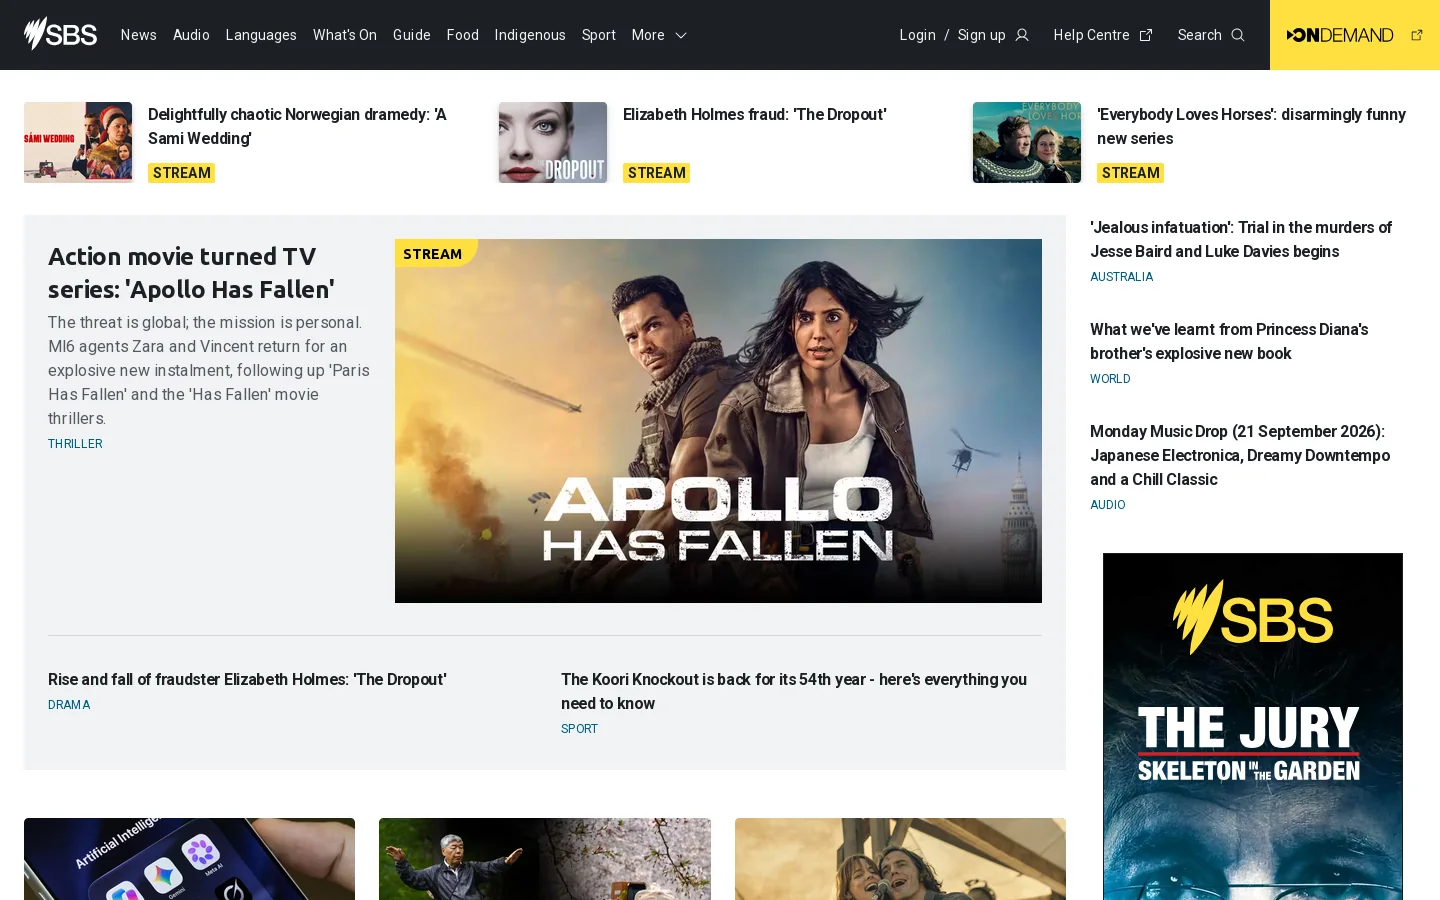Open the 'Apollo Has Fallen' feature headline
Viewport: 1440px width, 900px height.
(x=191, y=272)
